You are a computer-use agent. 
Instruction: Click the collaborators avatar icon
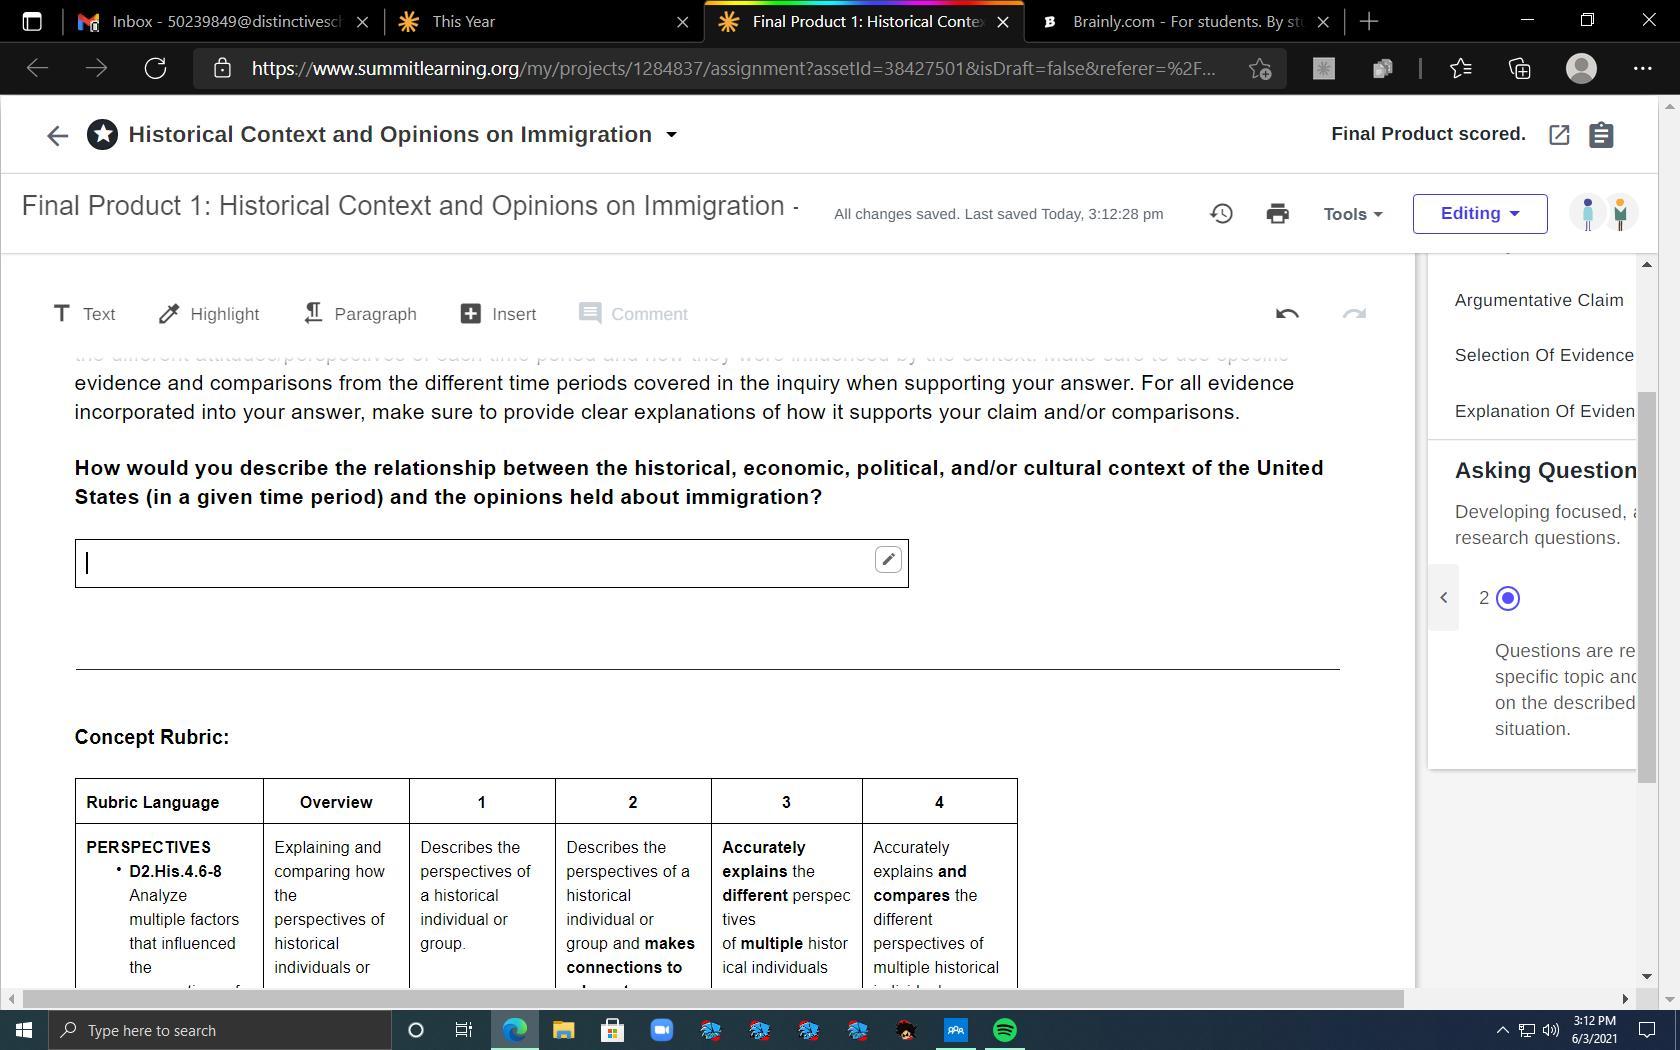point(1604,213)
